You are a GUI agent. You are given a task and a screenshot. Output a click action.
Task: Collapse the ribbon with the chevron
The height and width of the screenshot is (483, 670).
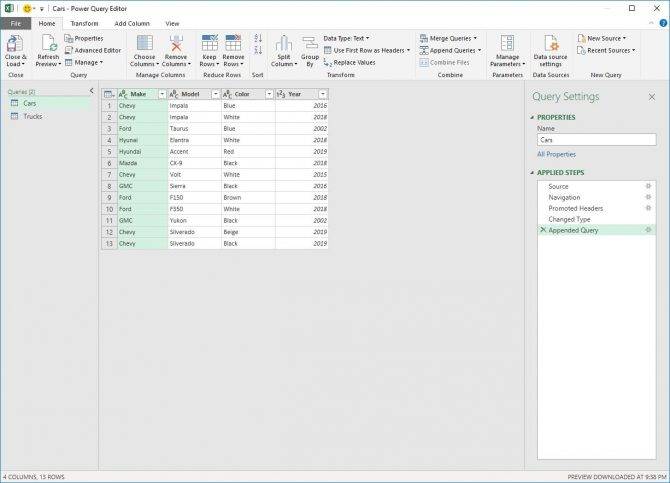pos(651,24)
